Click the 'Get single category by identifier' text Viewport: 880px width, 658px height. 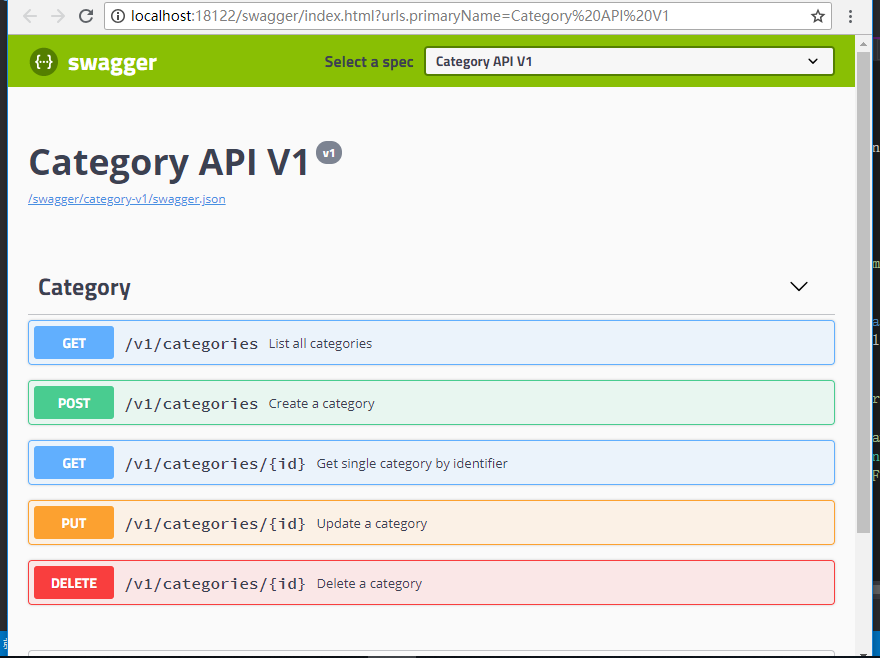click(x=412, y=464)
